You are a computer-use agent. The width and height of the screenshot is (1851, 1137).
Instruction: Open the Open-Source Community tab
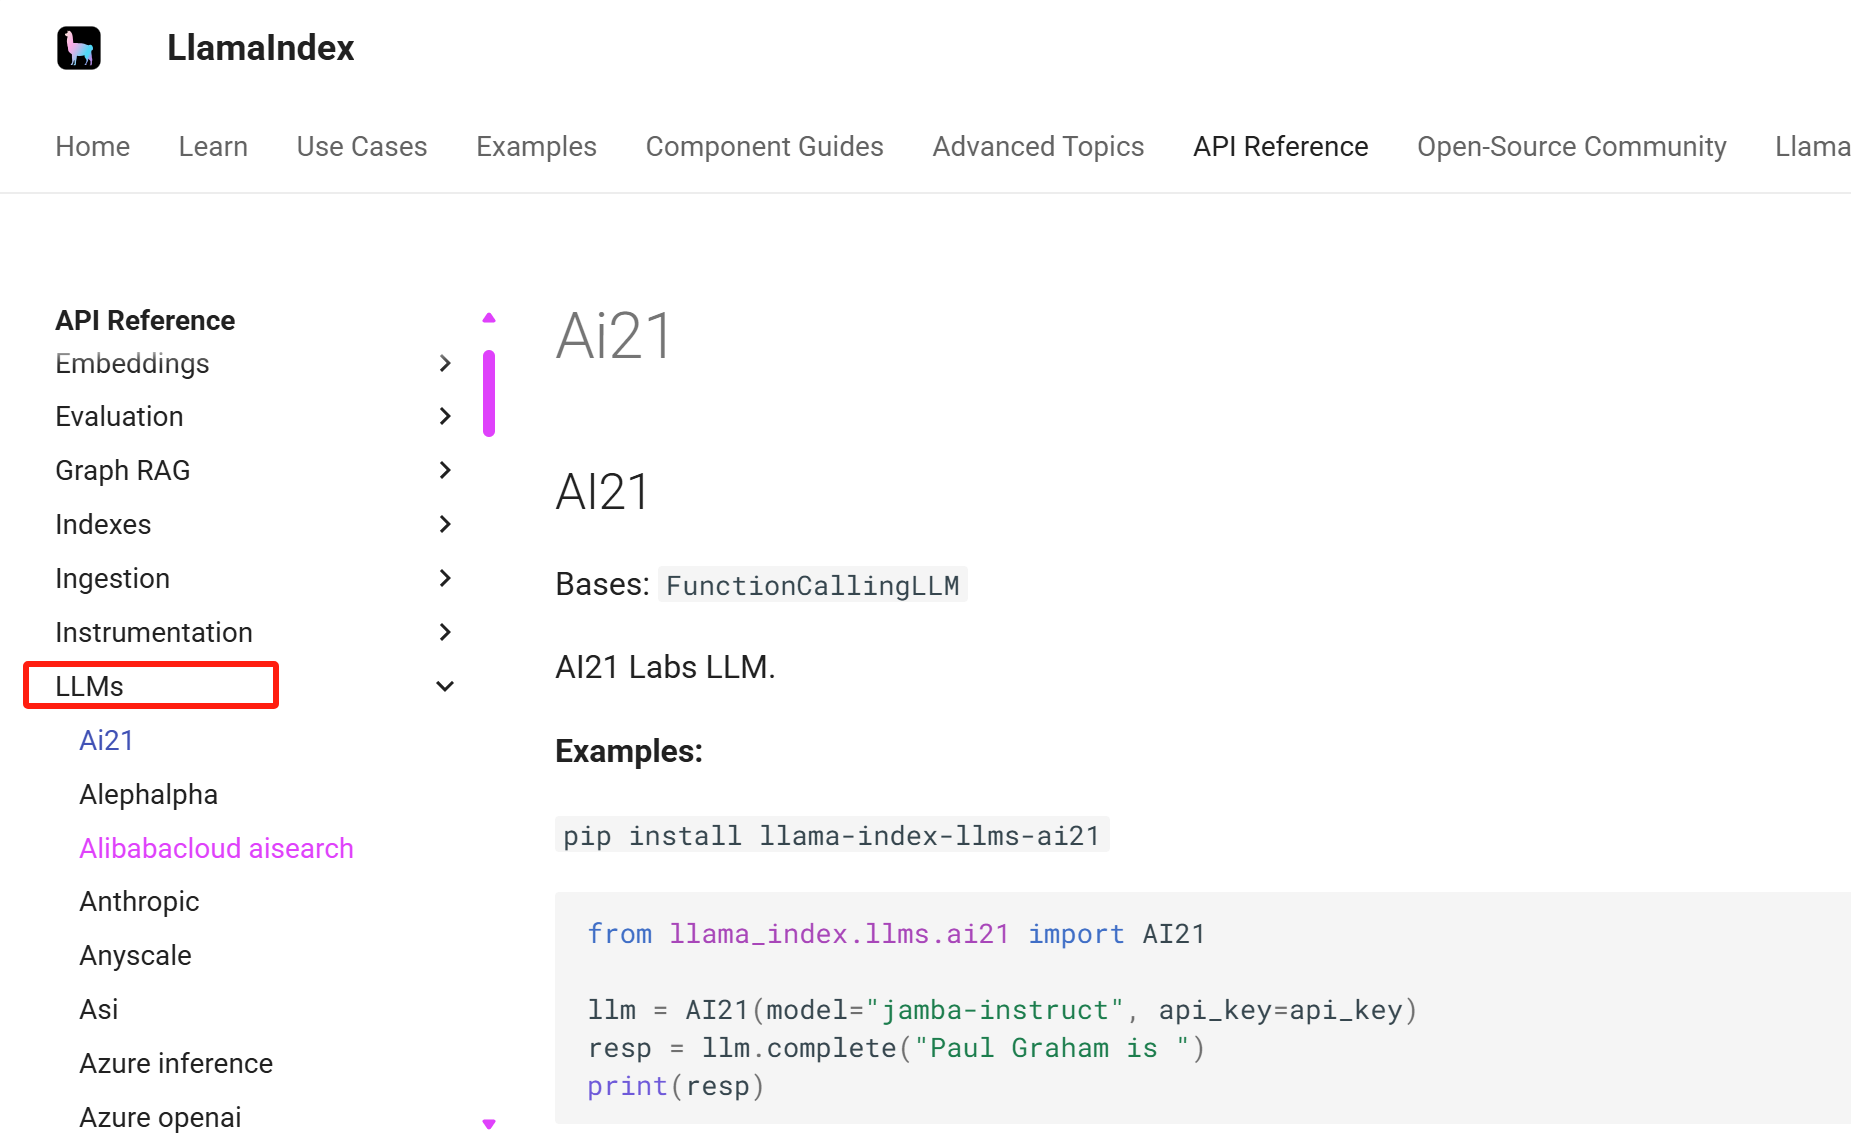coord(1571,146)
